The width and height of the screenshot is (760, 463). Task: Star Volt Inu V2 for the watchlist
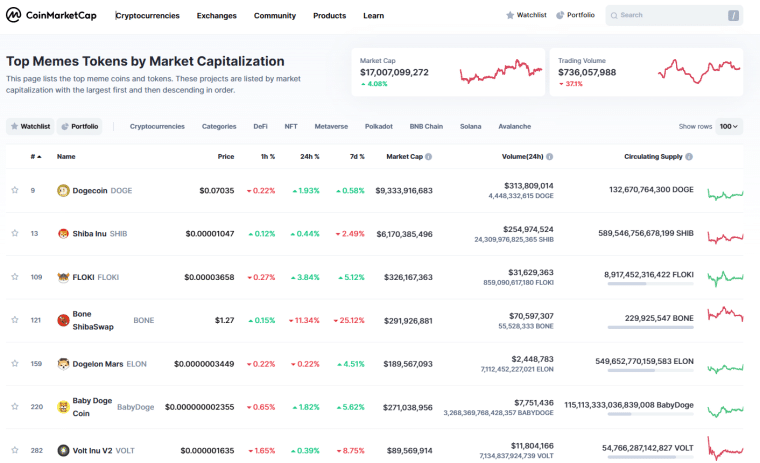(x=15, y=450)
